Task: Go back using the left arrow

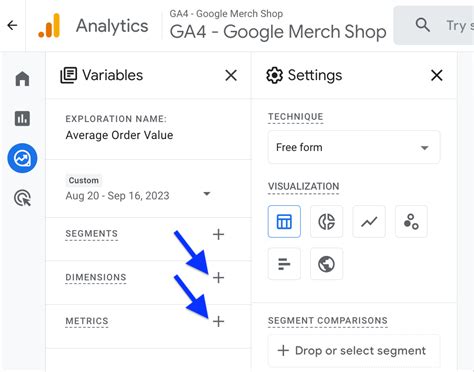Action: [12, 25]
